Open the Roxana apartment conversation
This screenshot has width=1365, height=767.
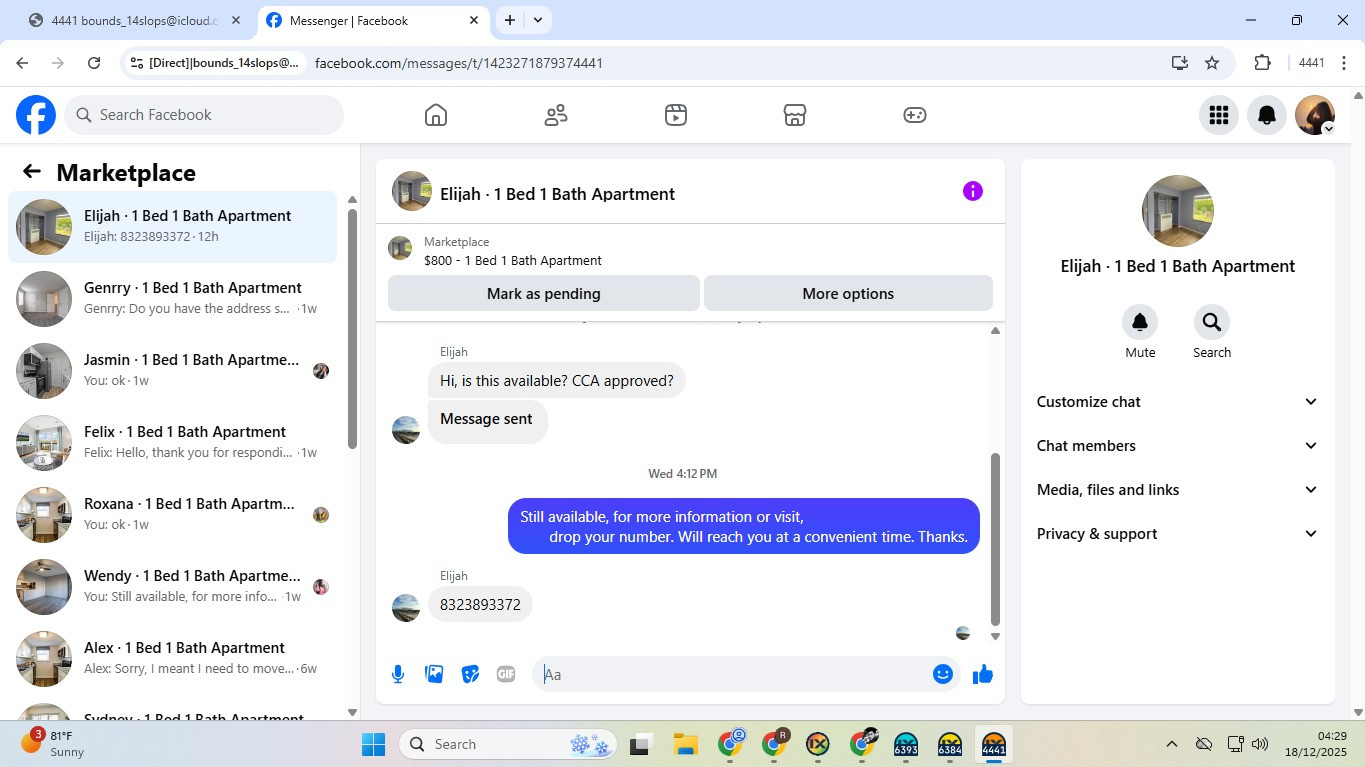click(173, 515)
